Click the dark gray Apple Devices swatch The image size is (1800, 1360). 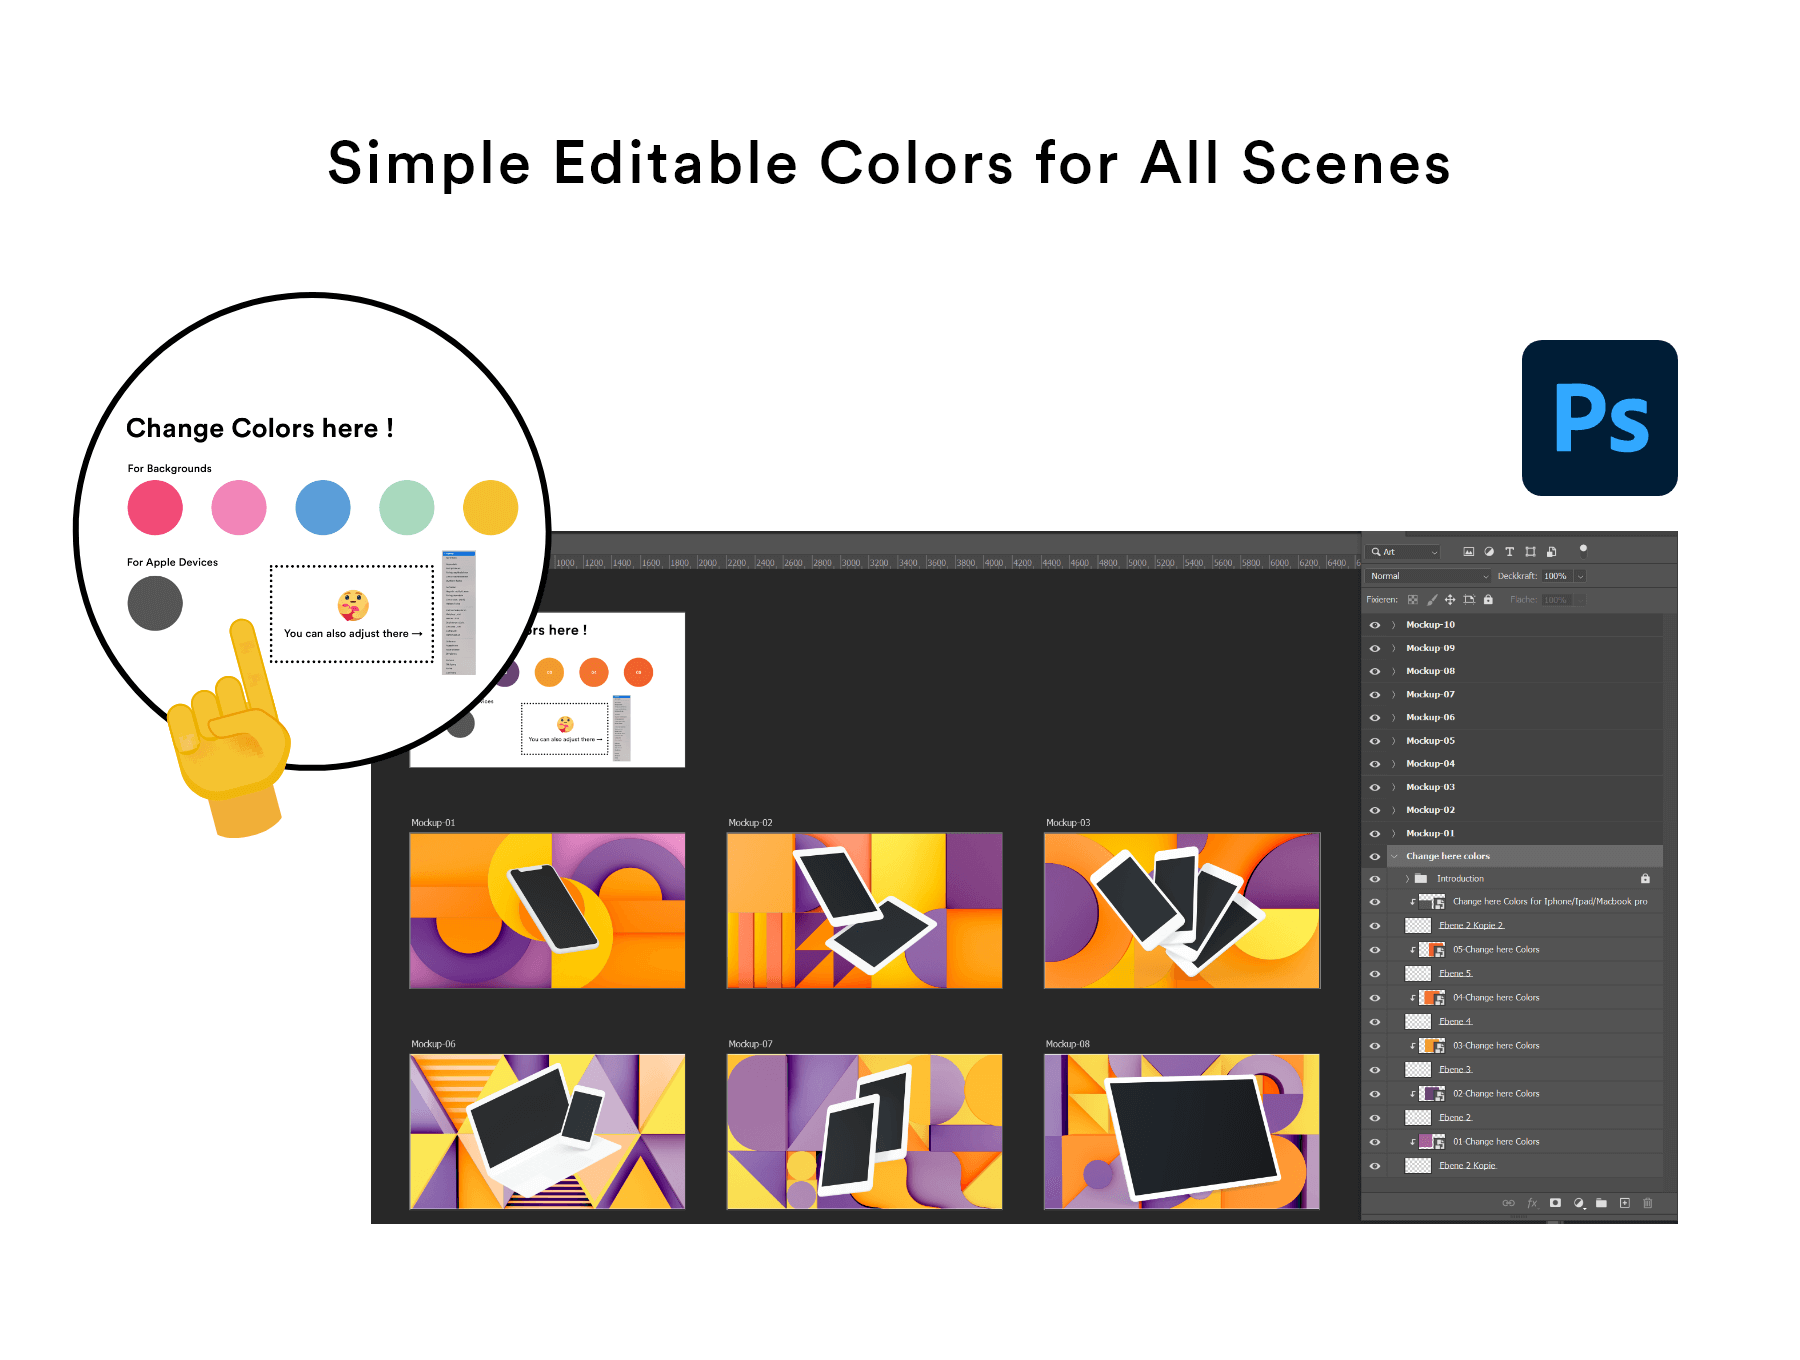(155, 603)
